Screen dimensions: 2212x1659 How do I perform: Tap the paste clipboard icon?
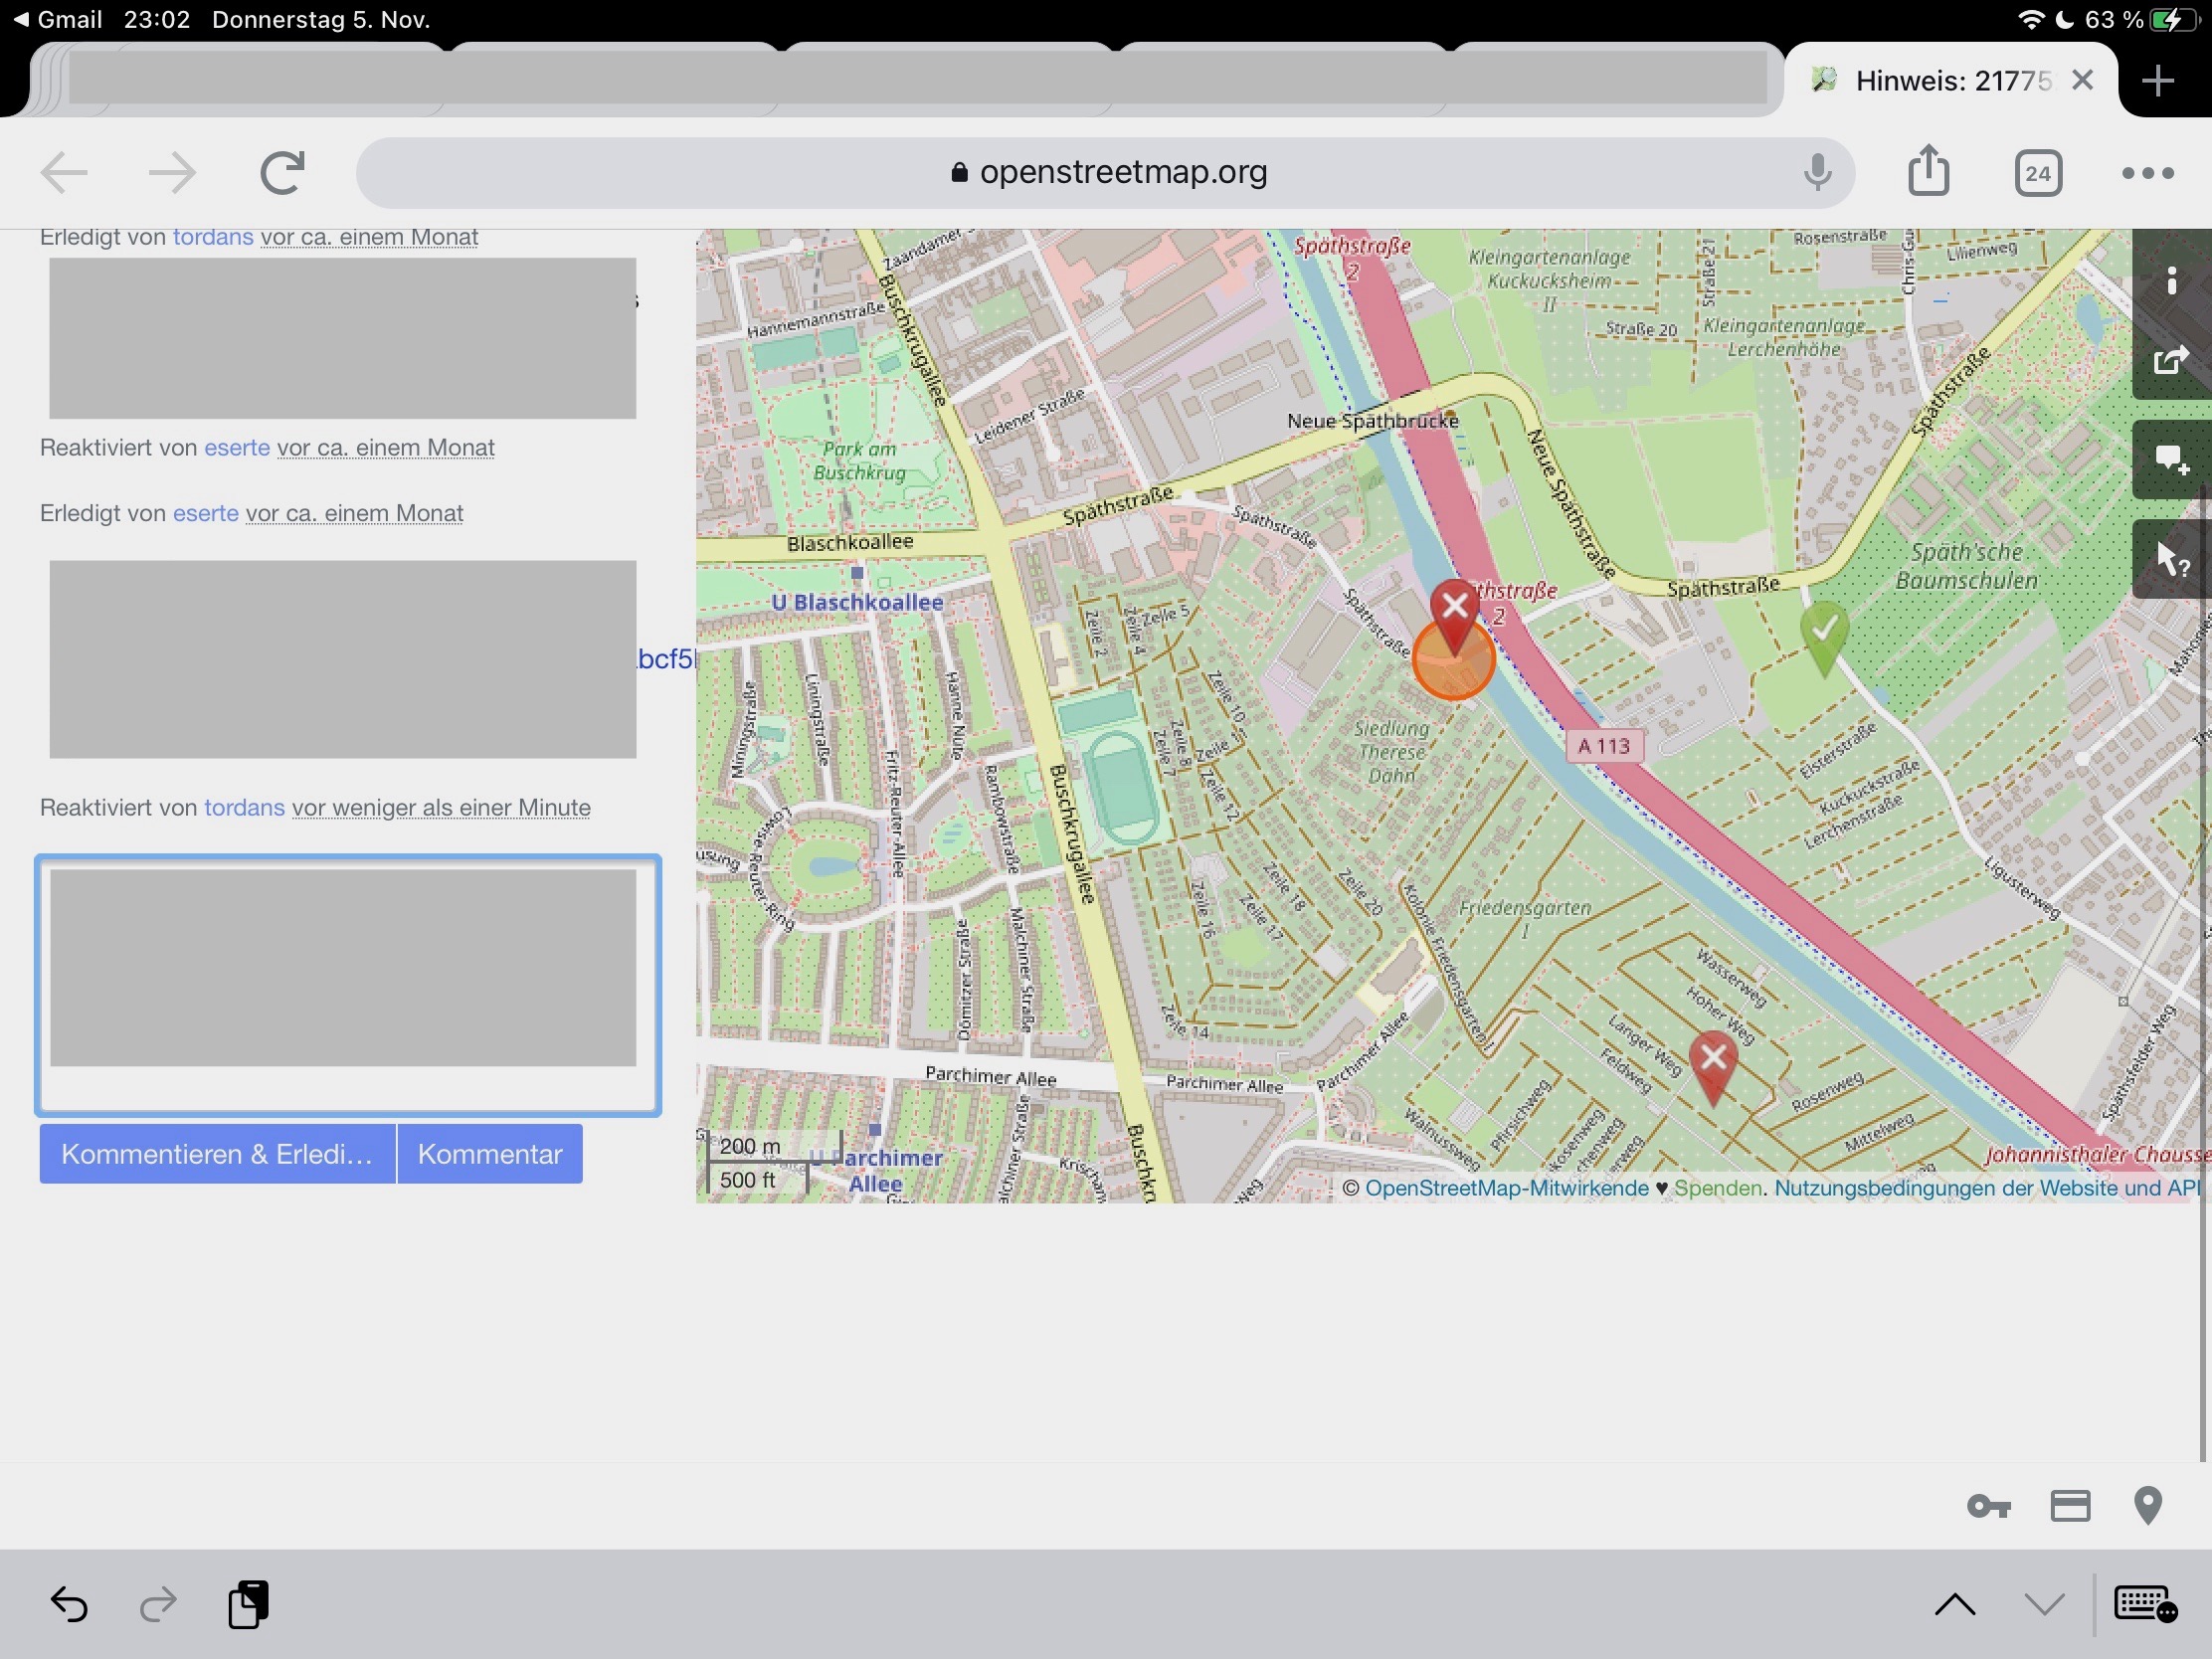[x=248, y=1604]
